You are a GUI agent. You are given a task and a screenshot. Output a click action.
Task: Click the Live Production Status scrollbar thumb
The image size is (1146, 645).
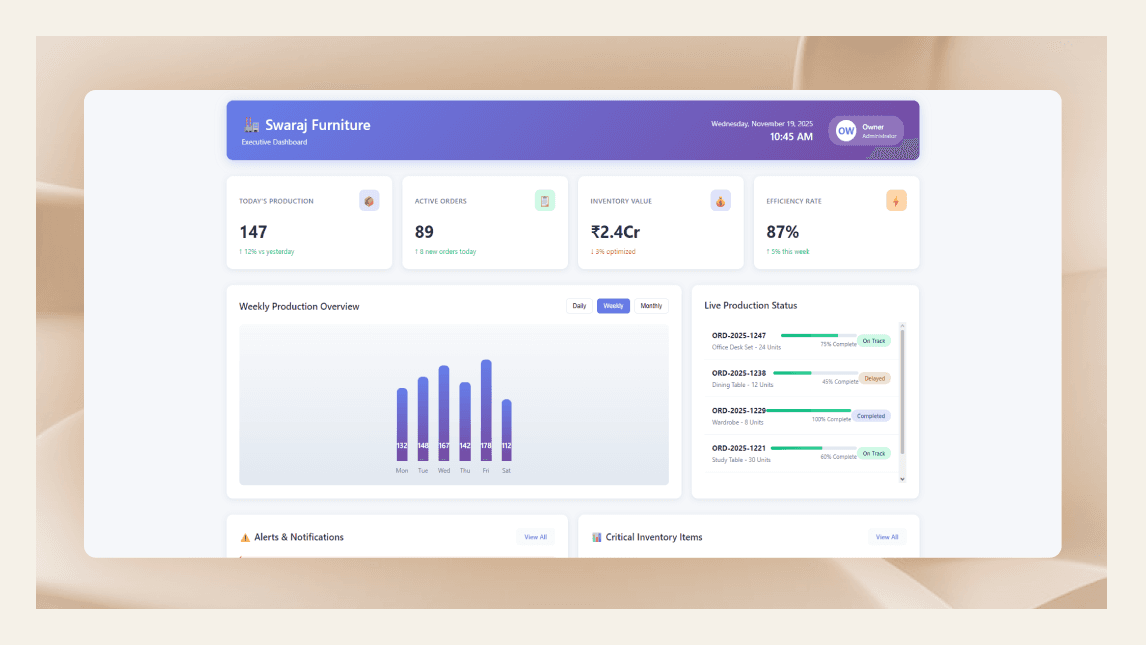tap(903, 392)
